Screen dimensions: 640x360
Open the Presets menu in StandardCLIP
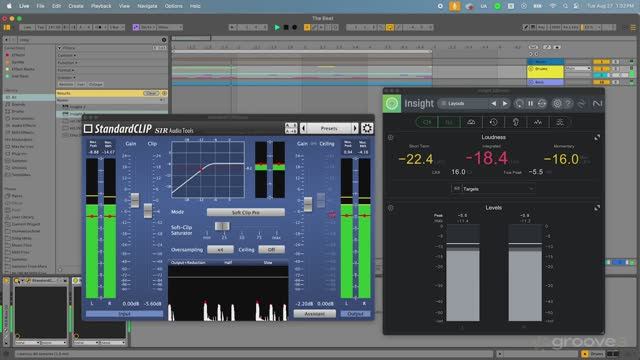pyautogui.click(x=329, y=128)
